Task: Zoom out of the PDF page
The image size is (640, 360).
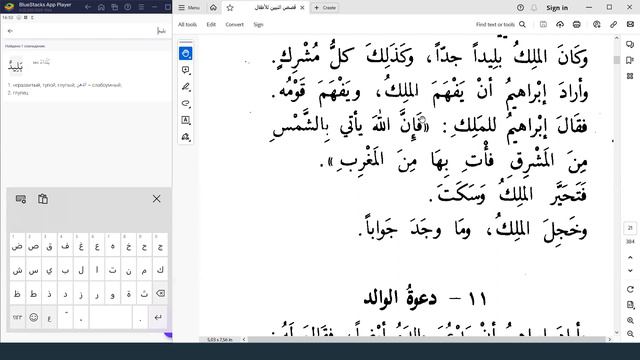Action: tap(630, 334)
